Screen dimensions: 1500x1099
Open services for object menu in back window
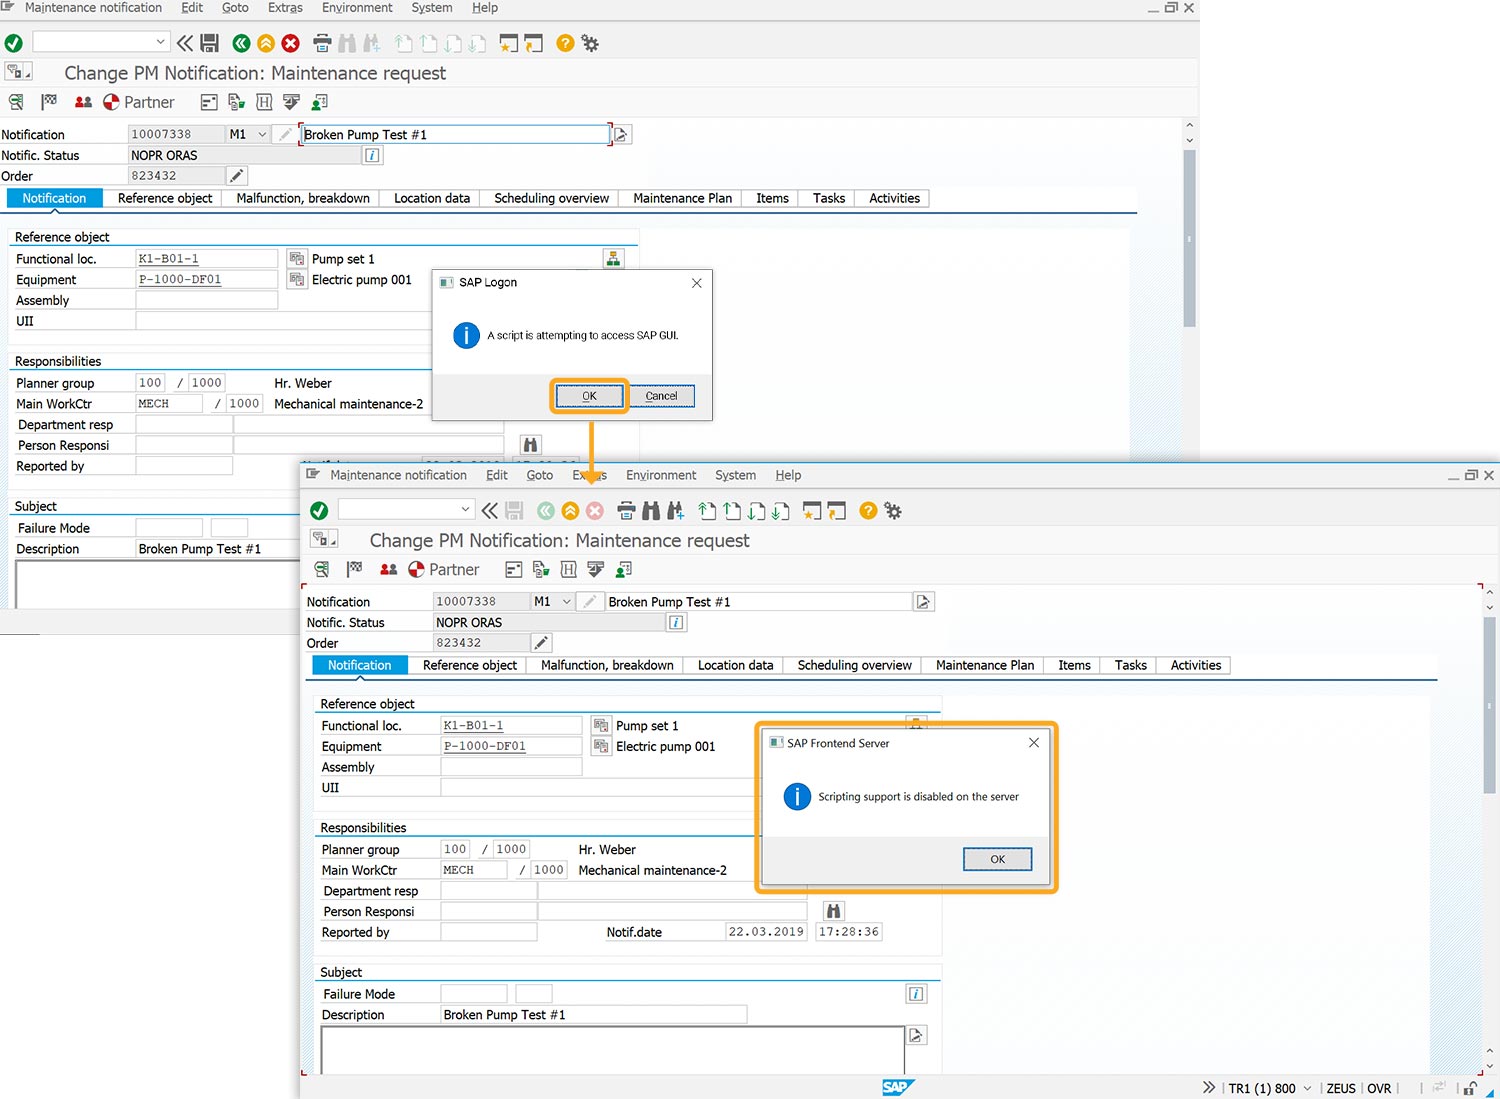tap(19, 71)
